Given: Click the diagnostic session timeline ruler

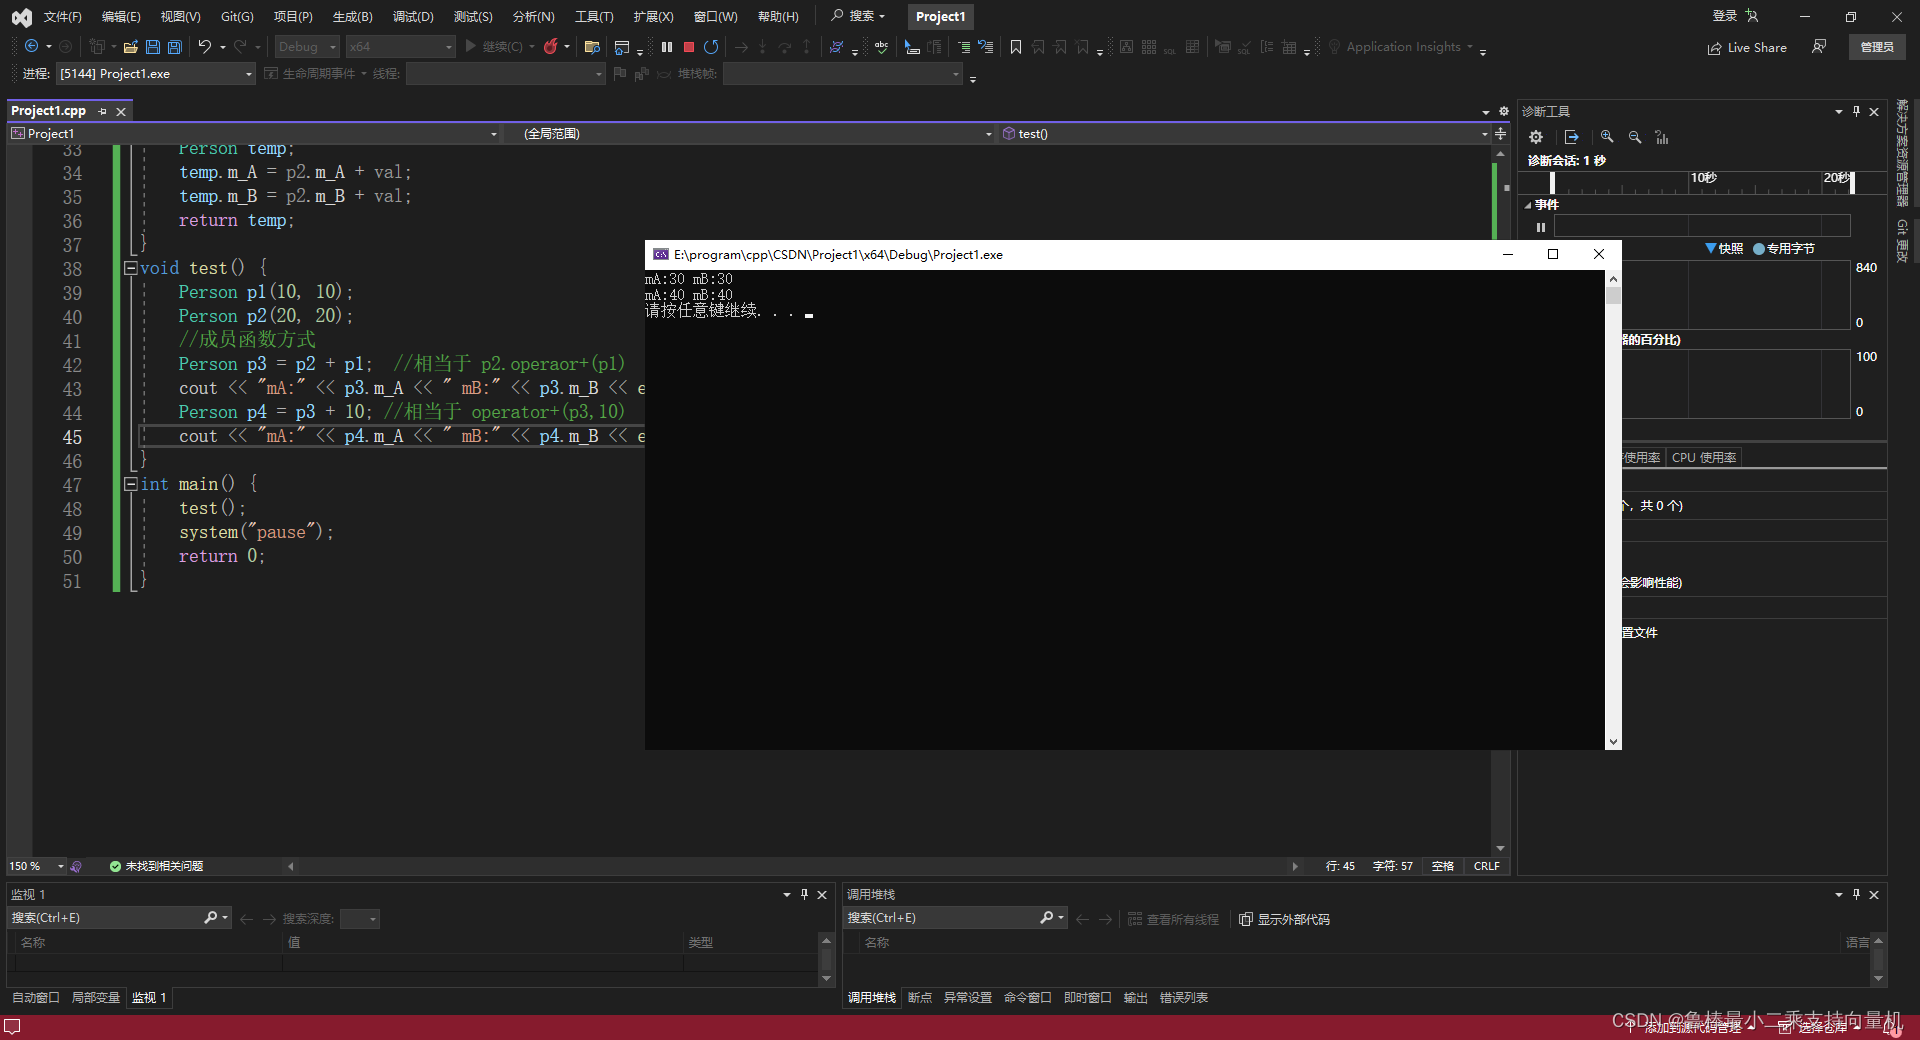Looking at the screenshot, I should [x=1701, y=182].
